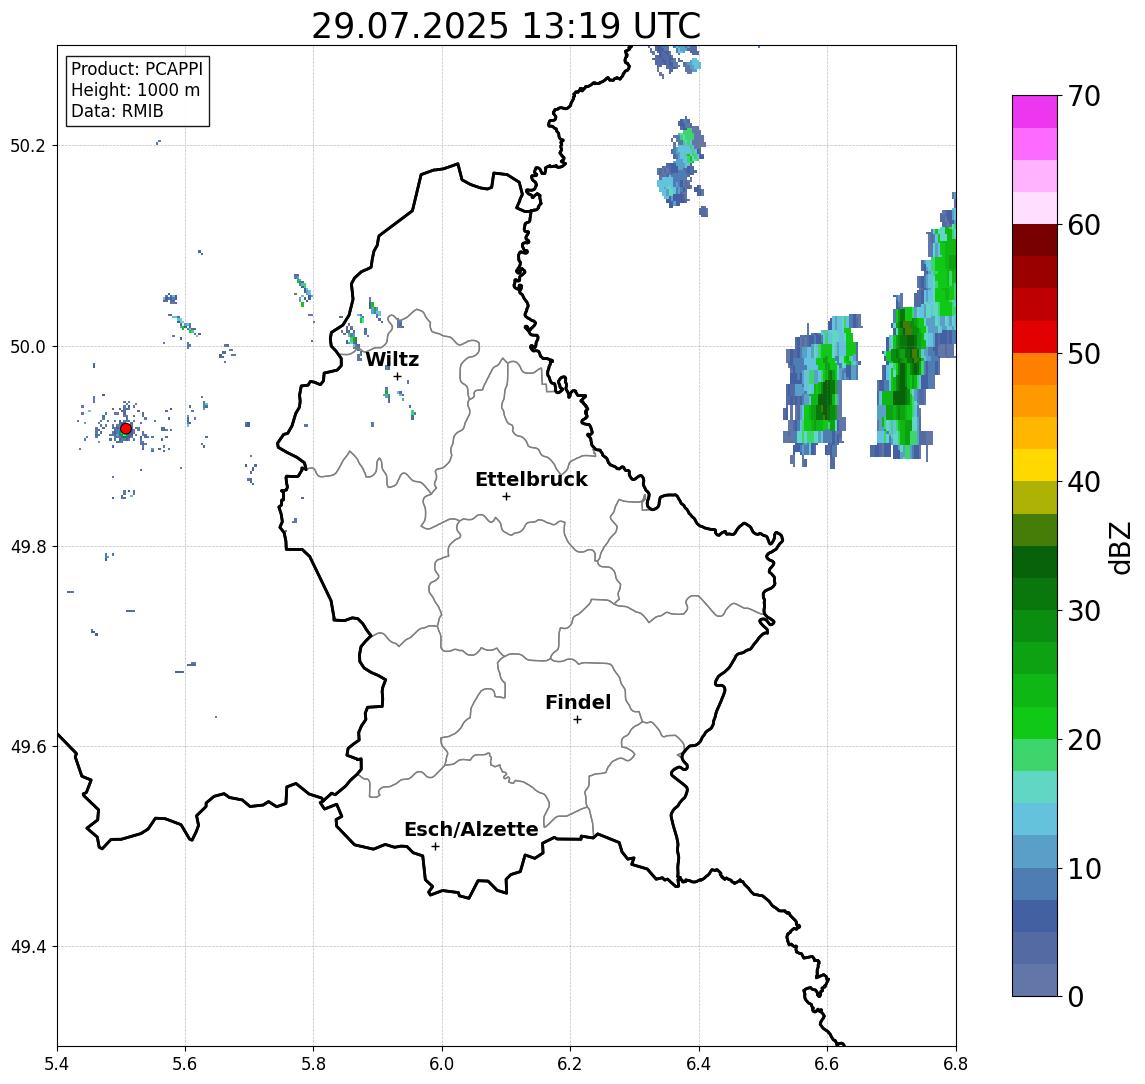
Task: Click the plus marker below Wiltz
Action: coord(397,376)
